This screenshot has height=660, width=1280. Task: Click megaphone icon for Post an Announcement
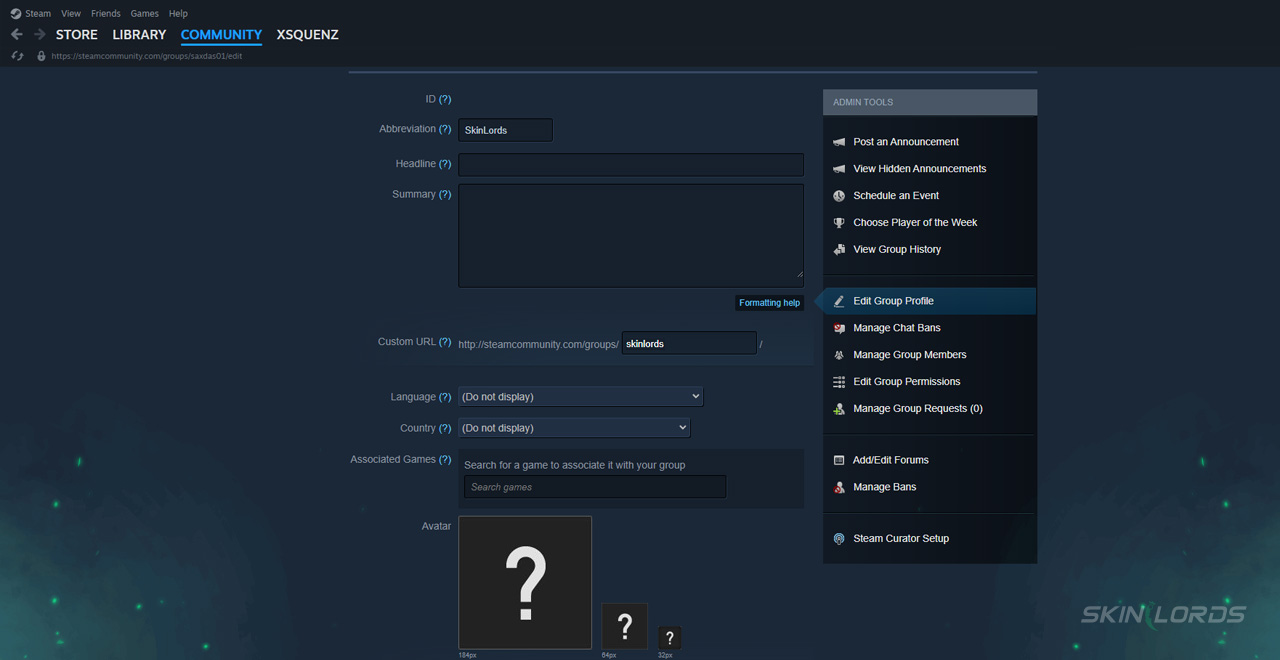[839, 142]
